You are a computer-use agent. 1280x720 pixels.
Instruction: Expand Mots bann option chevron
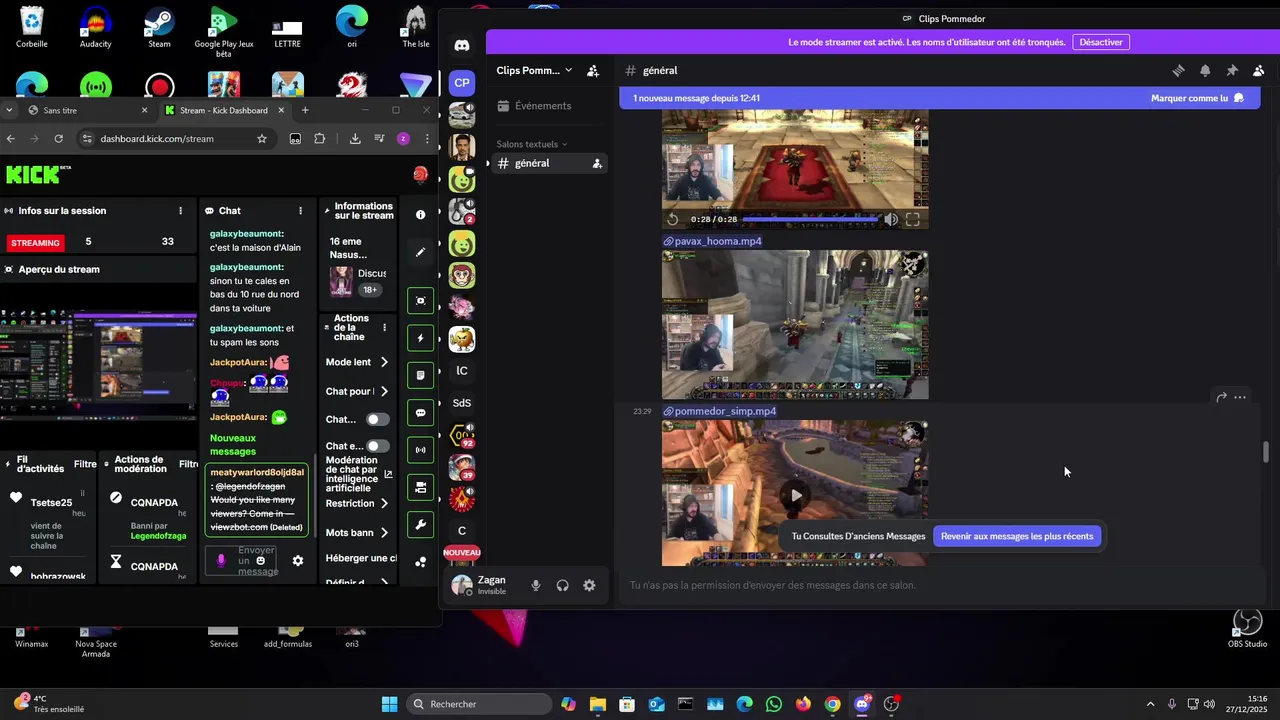[384, 533]
